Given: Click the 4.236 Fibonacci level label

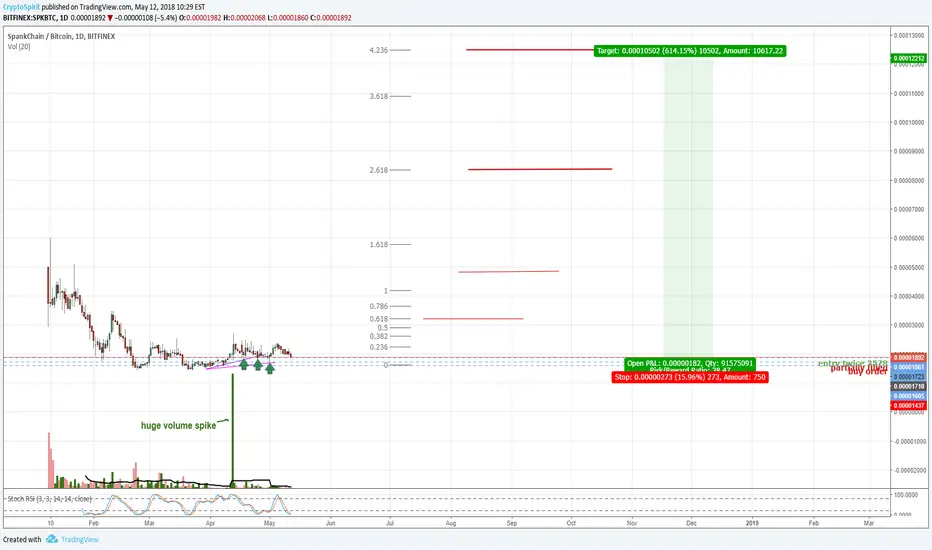Looking at the screenshot, I should (379, 50).
